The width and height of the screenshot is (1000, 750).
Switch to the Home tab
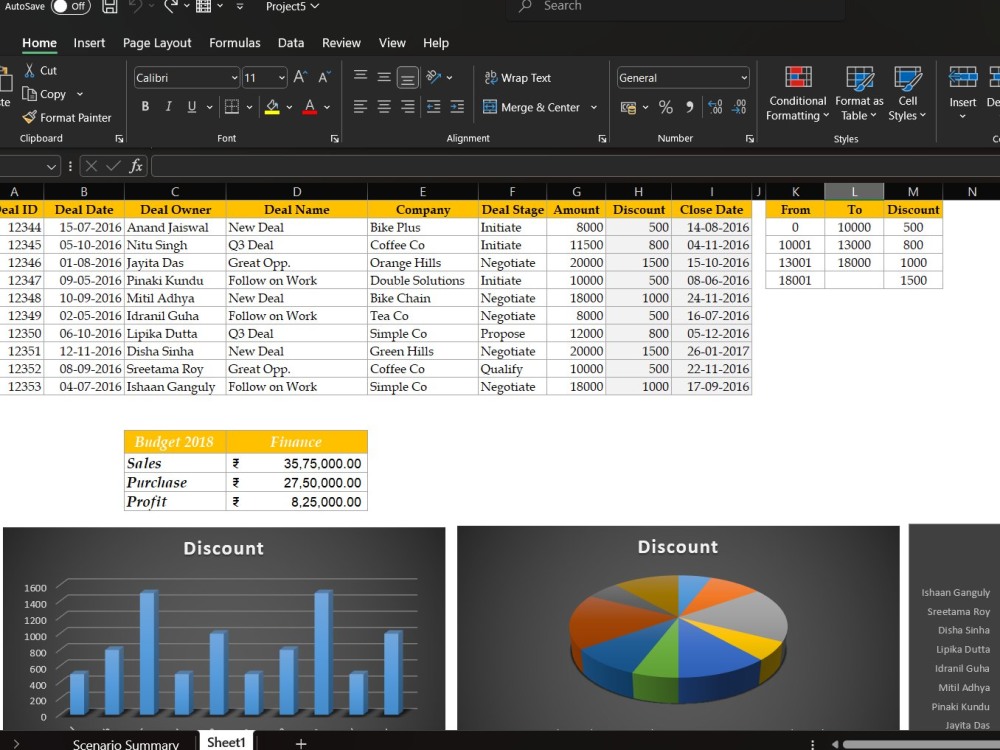pos(40,43)
